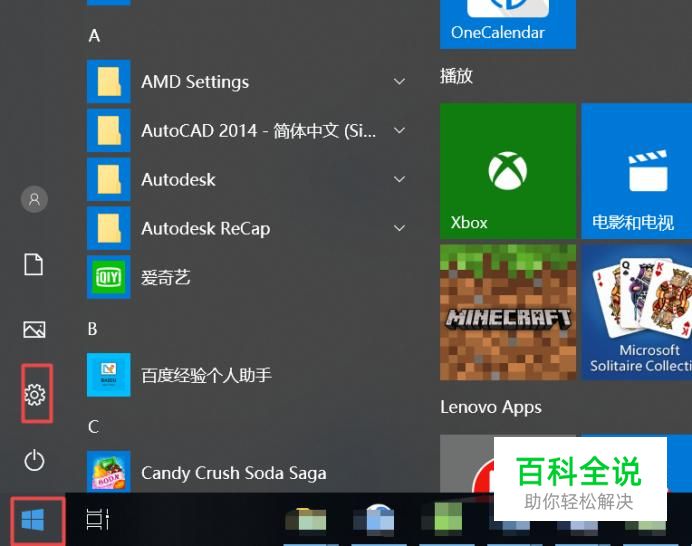The image size is (692, 546).
Task: Click the Lenovo Apps group title
Action: tap(491, 407)
